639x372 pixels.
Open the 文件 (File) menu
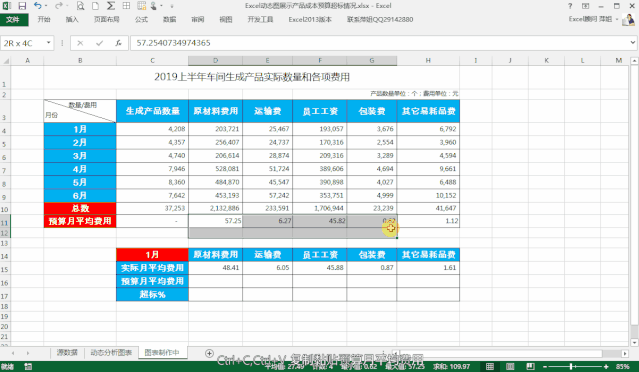(x=14, y=20)
